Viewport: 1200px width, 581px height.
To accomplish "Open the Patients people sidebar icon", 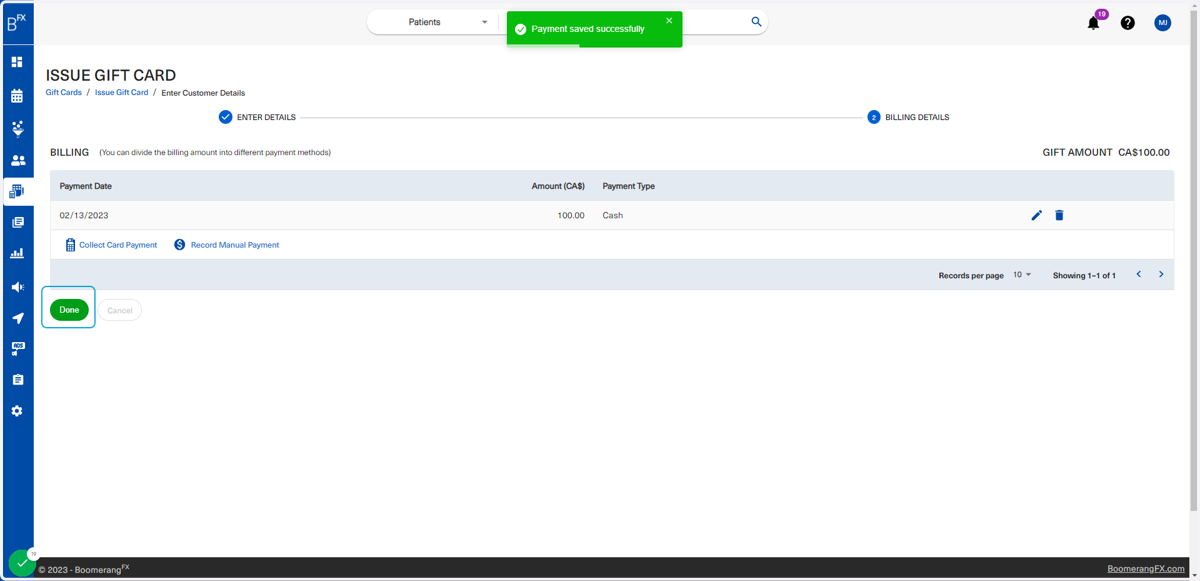I will coord(17,160).
